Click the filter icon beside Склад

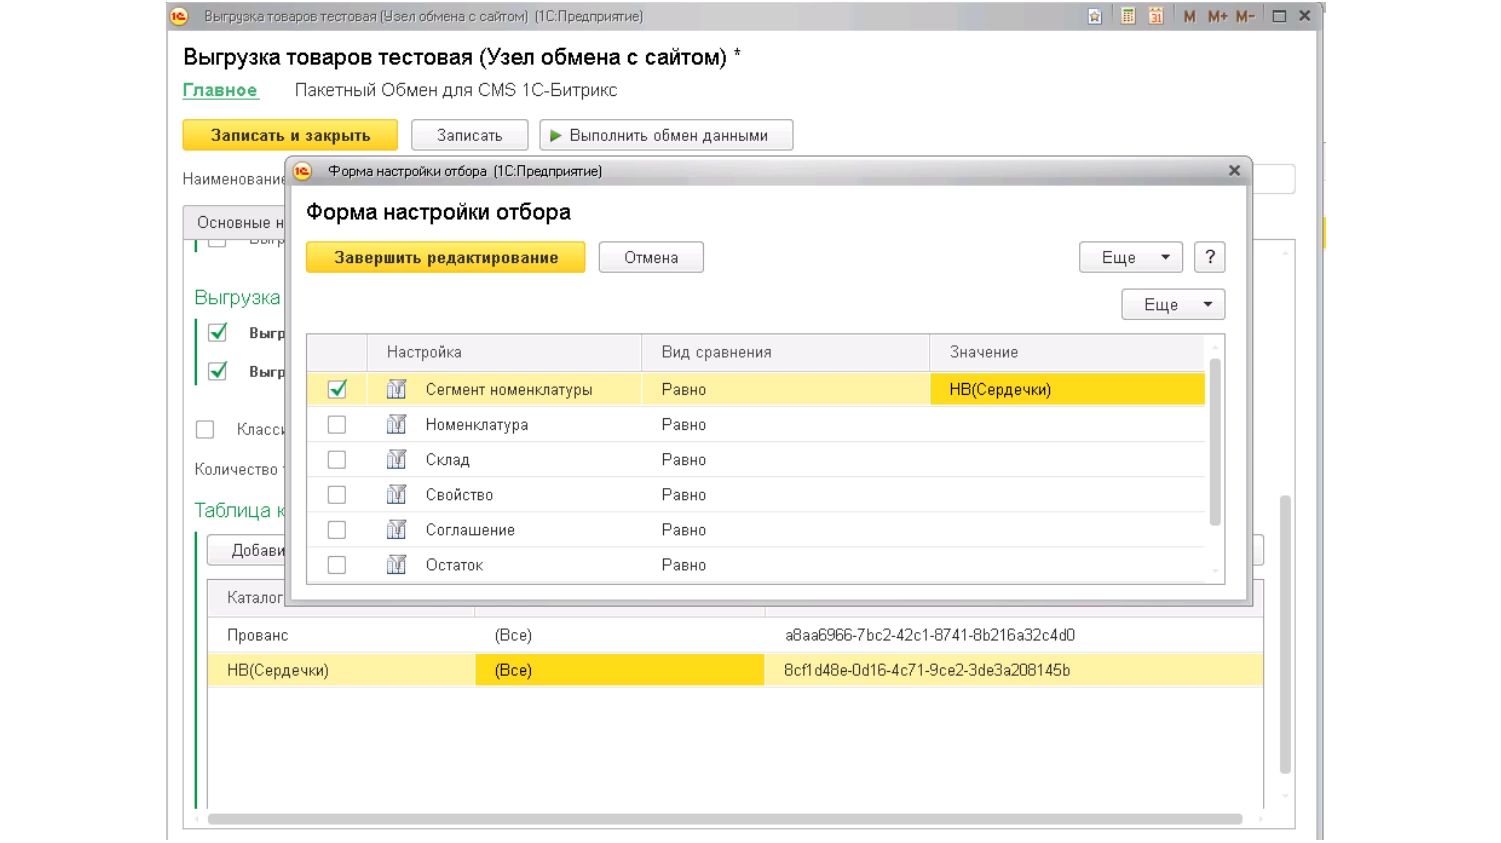tap(396, 460)
